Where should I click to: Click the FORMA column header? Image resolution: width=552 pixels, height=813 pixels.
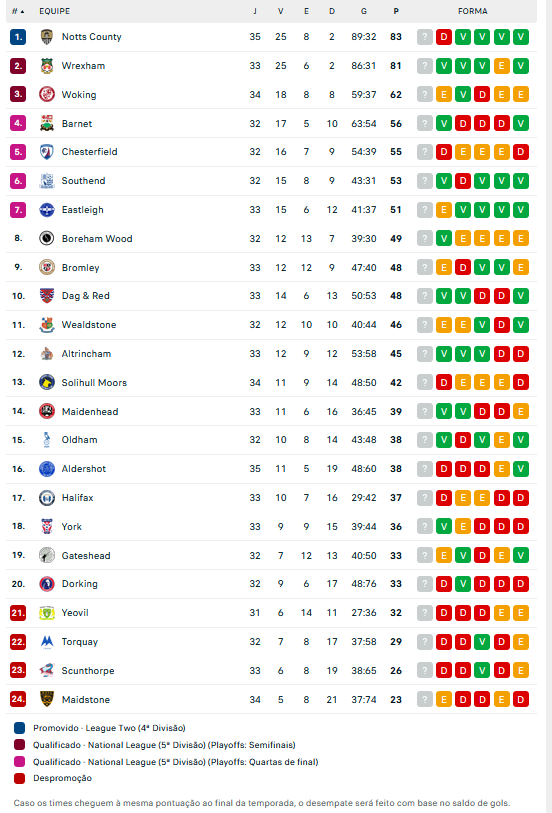tap(473, 11)
